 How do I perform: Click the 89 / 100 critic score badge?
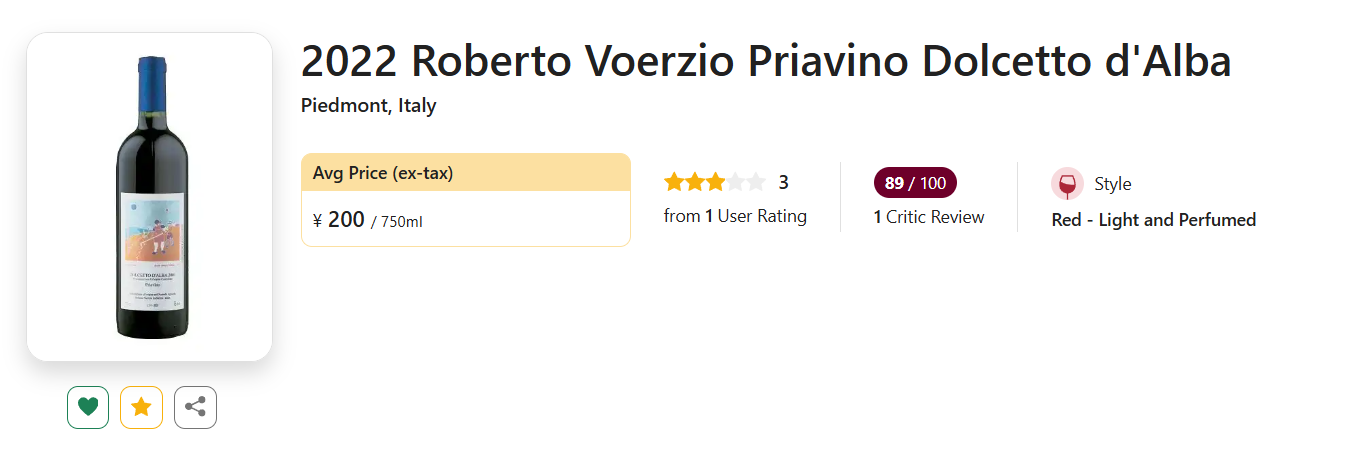pyautogui.click(x=915, y=183)
